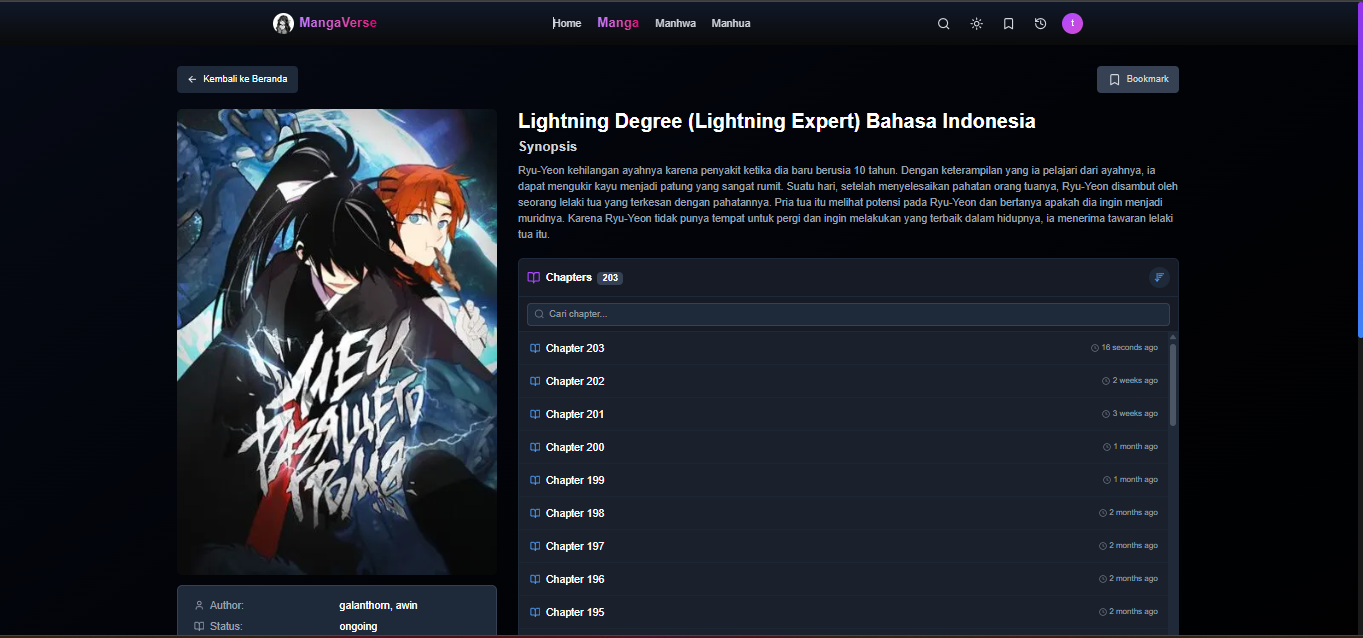Bookmark this manga with Bookmark button
The height and width of the screenshot is (638, 1363).
tap(1138, 79)
